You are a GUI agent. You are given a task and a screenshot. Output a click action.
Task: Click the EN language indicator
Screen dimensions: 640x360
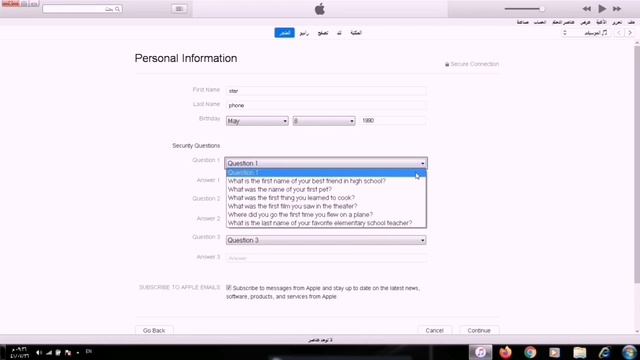point(89,351)
